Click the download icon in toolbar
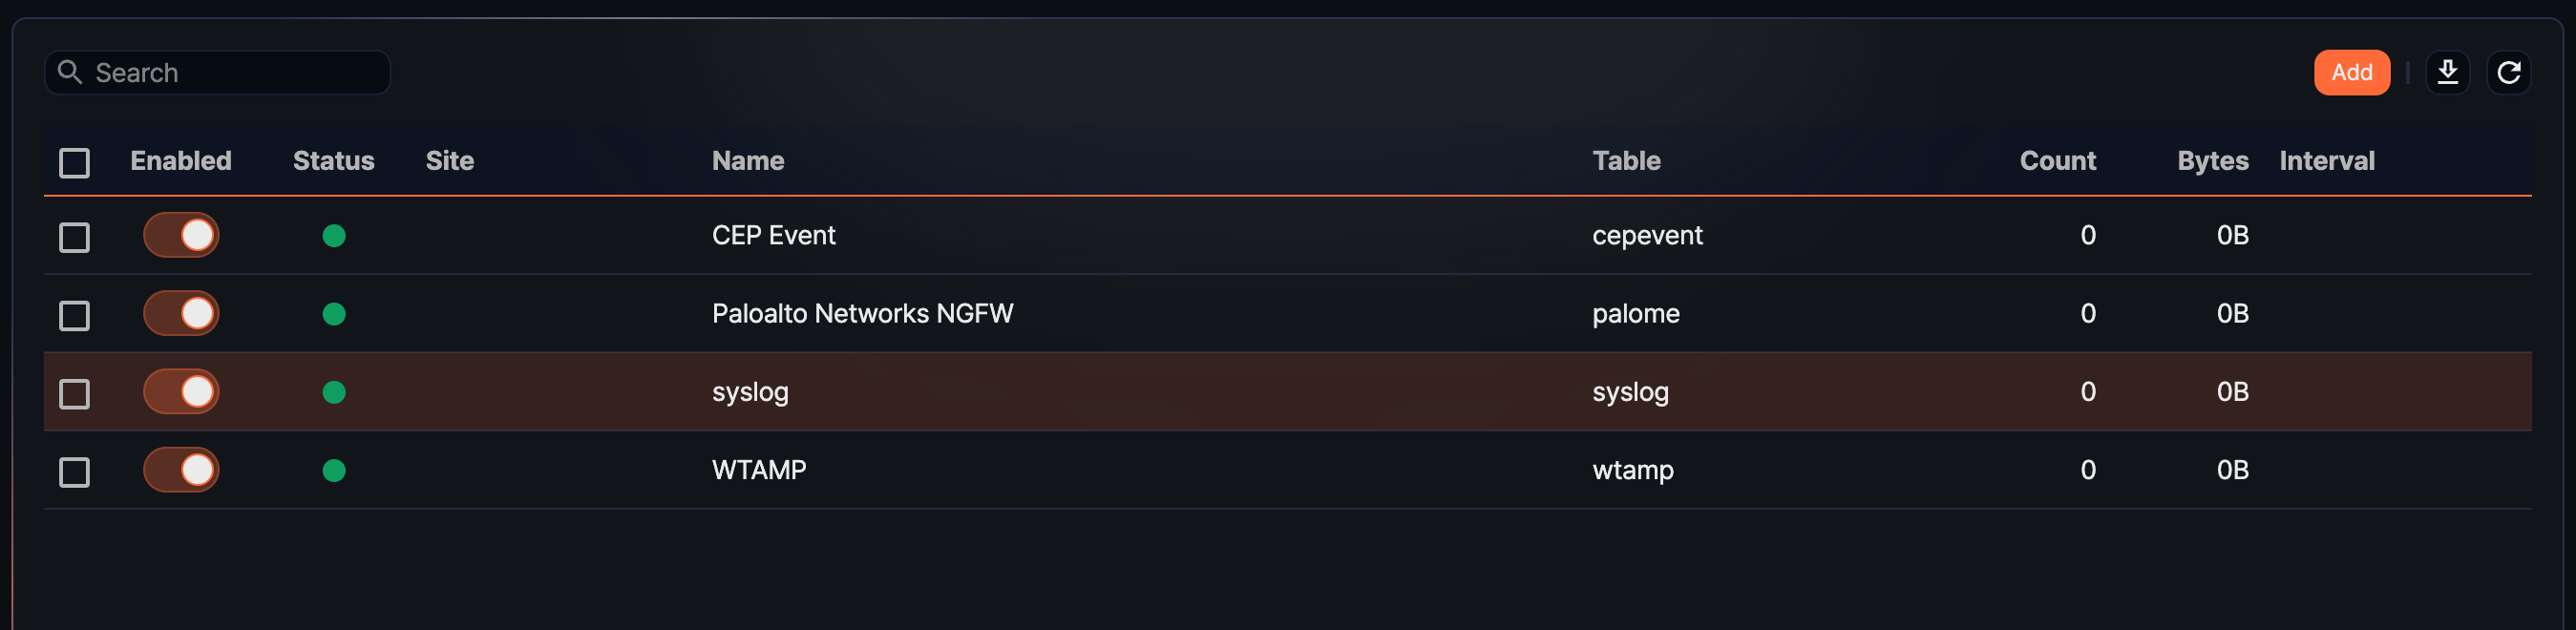 tap(2447, 72)
